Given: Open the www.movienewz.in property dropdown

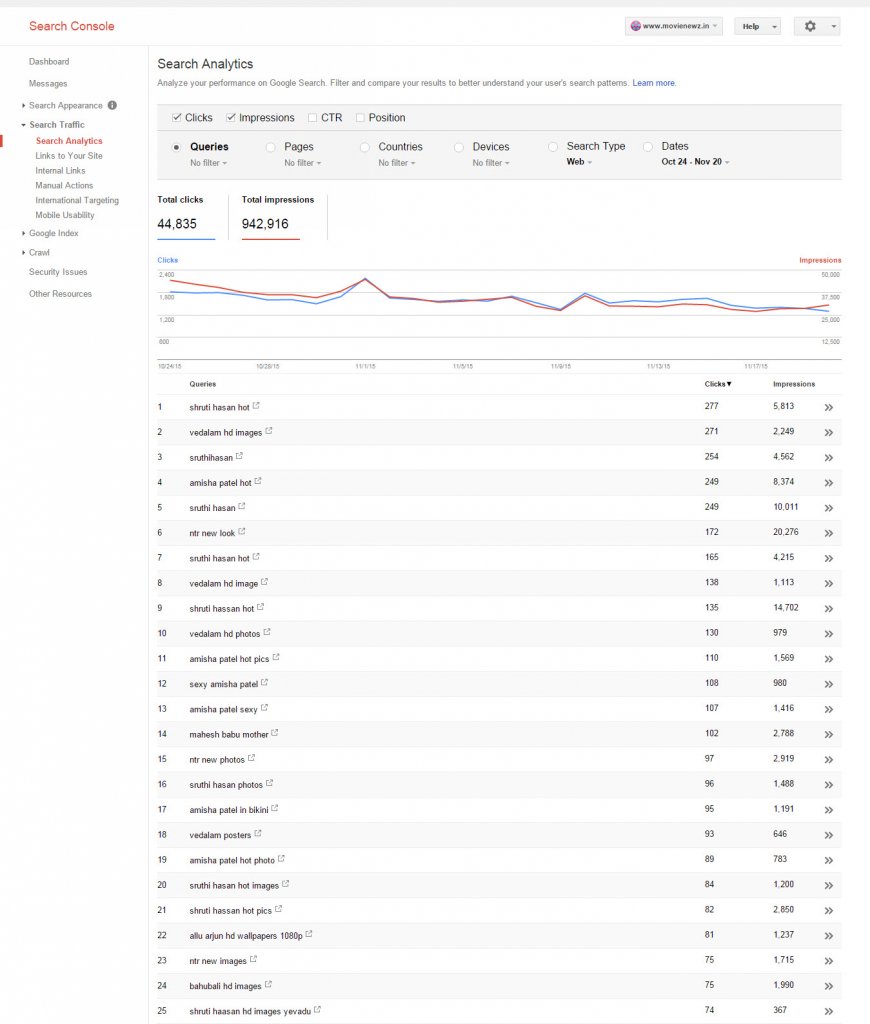Looking at the screenshot, I should (x=673, y=27).
